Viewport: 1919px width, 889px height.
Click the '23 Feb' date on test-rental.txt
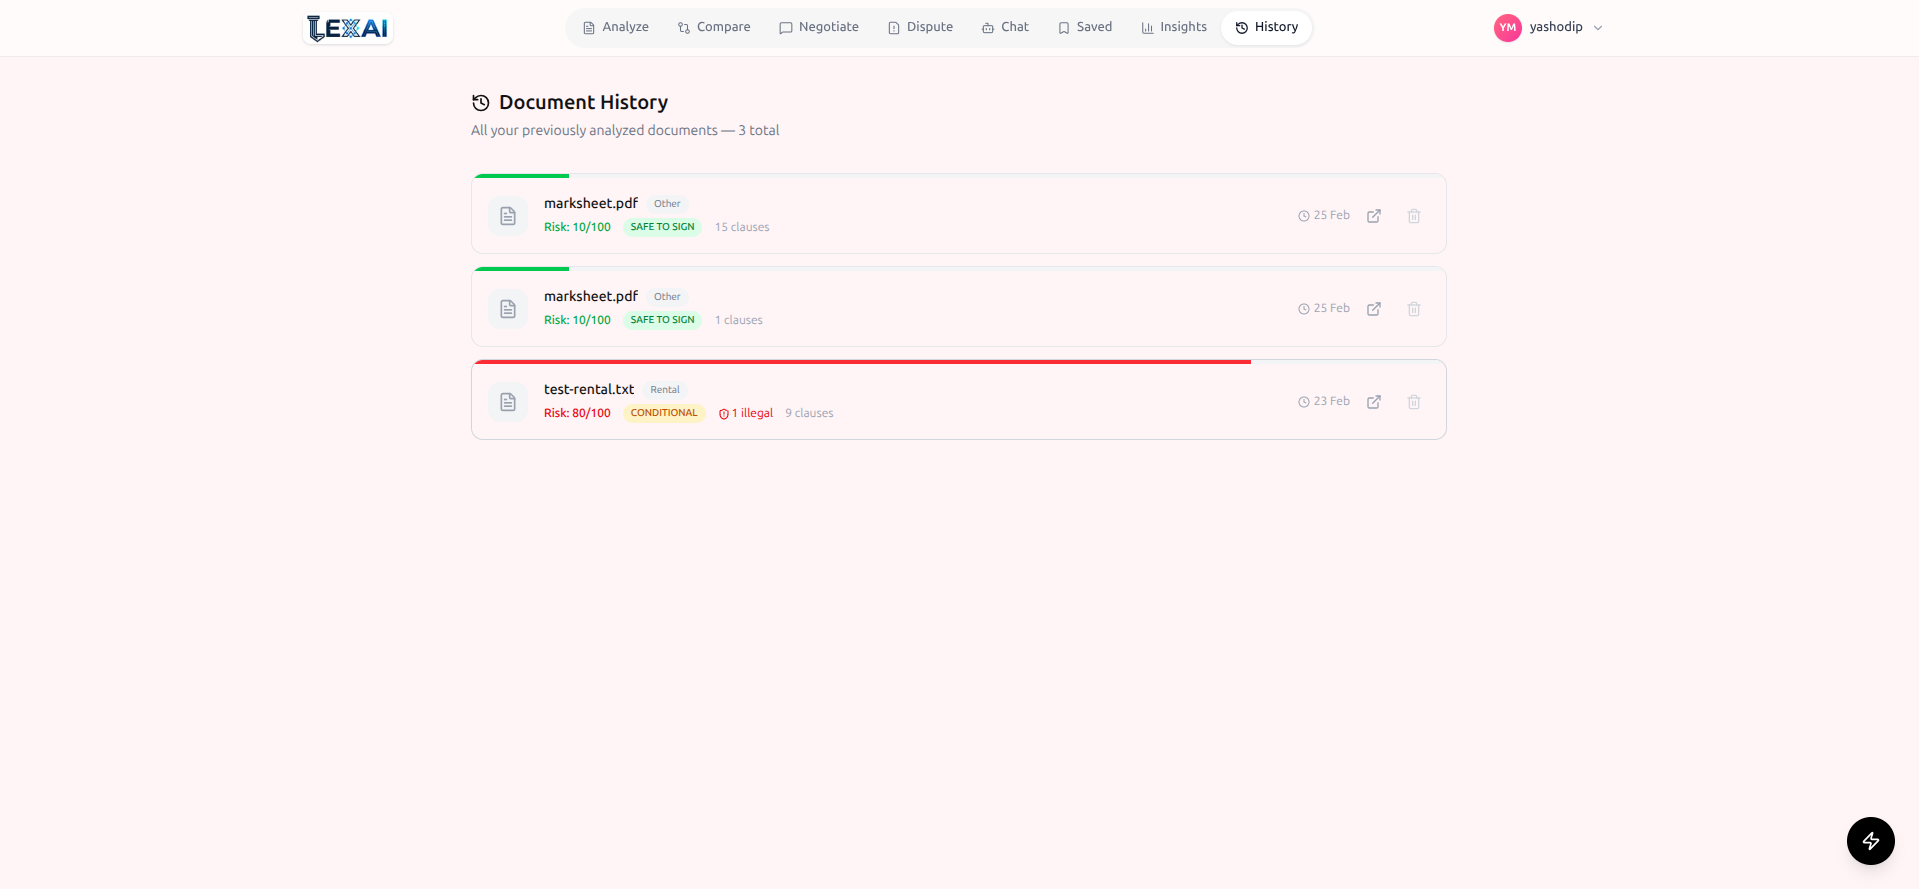pyautogui.click(x=1324, y=401)
